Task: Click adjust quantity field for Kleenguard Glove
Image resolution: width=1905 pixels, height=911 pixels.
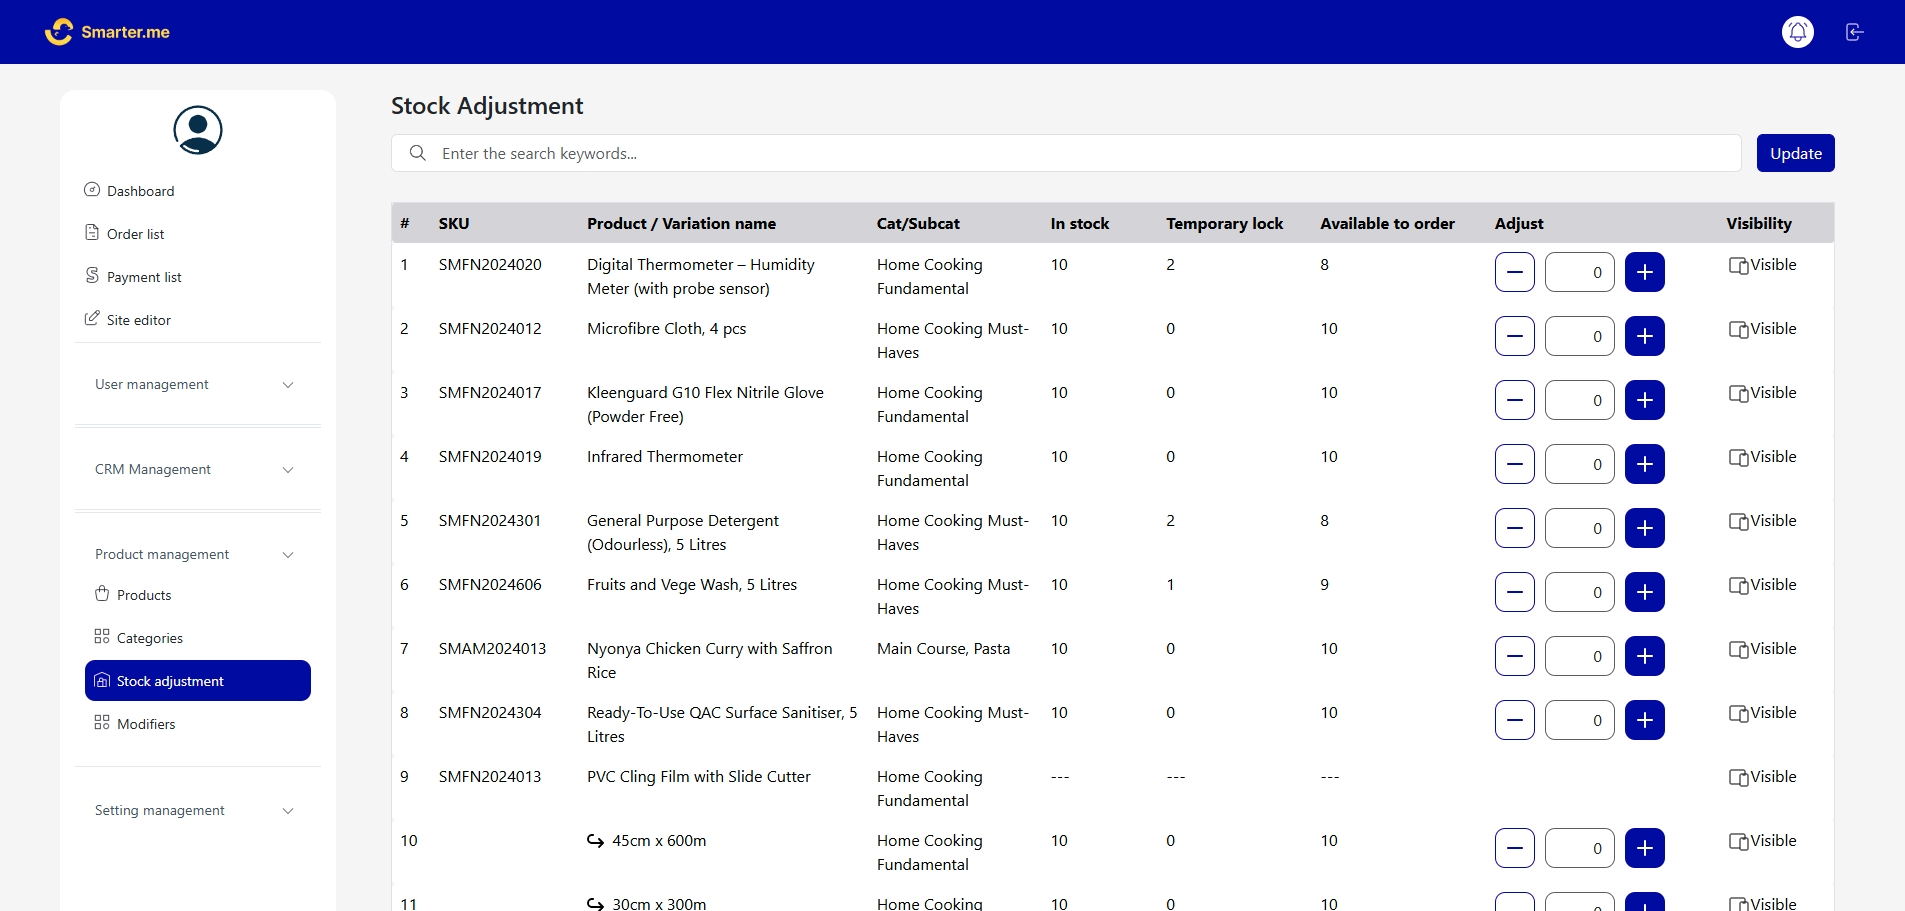Action: 1579,400
